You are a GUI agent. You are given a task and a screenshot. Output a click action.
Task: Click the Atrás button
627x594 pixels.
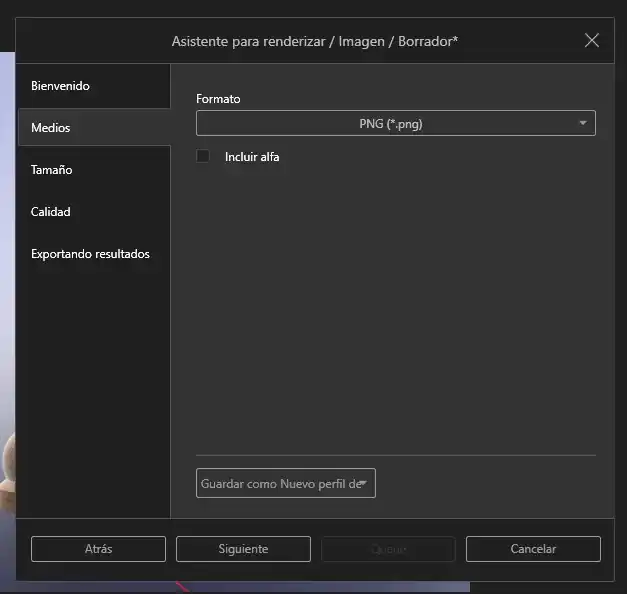98,549
